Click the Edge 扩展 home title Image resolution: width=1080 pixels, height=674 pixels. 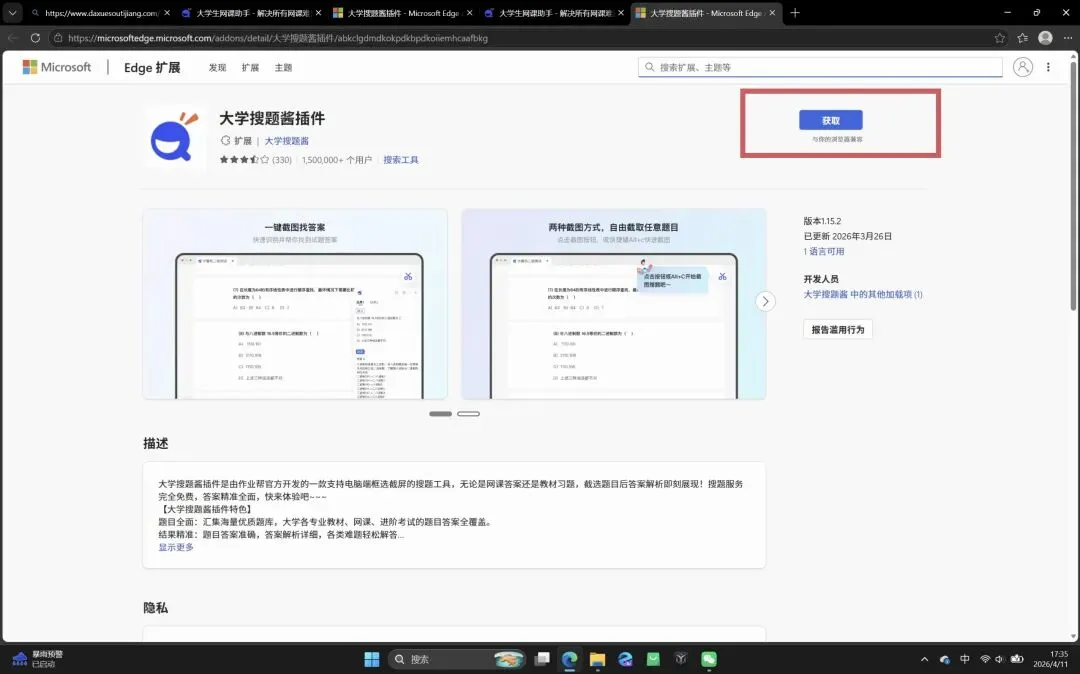pyautogui.click(x=152, y=67)
